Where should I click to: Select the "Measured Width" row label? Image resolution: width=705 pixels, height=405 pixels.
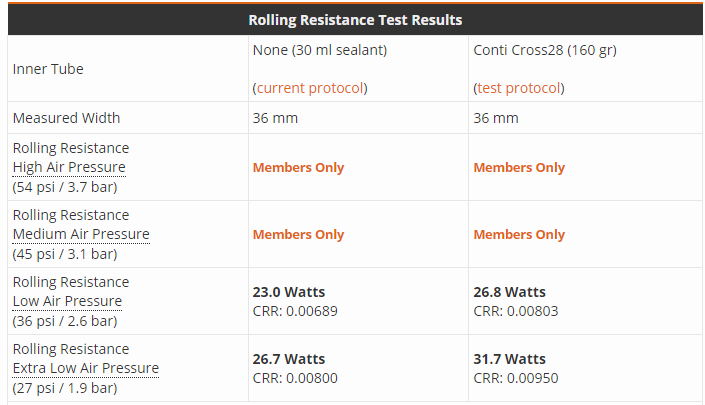[66, 118]
